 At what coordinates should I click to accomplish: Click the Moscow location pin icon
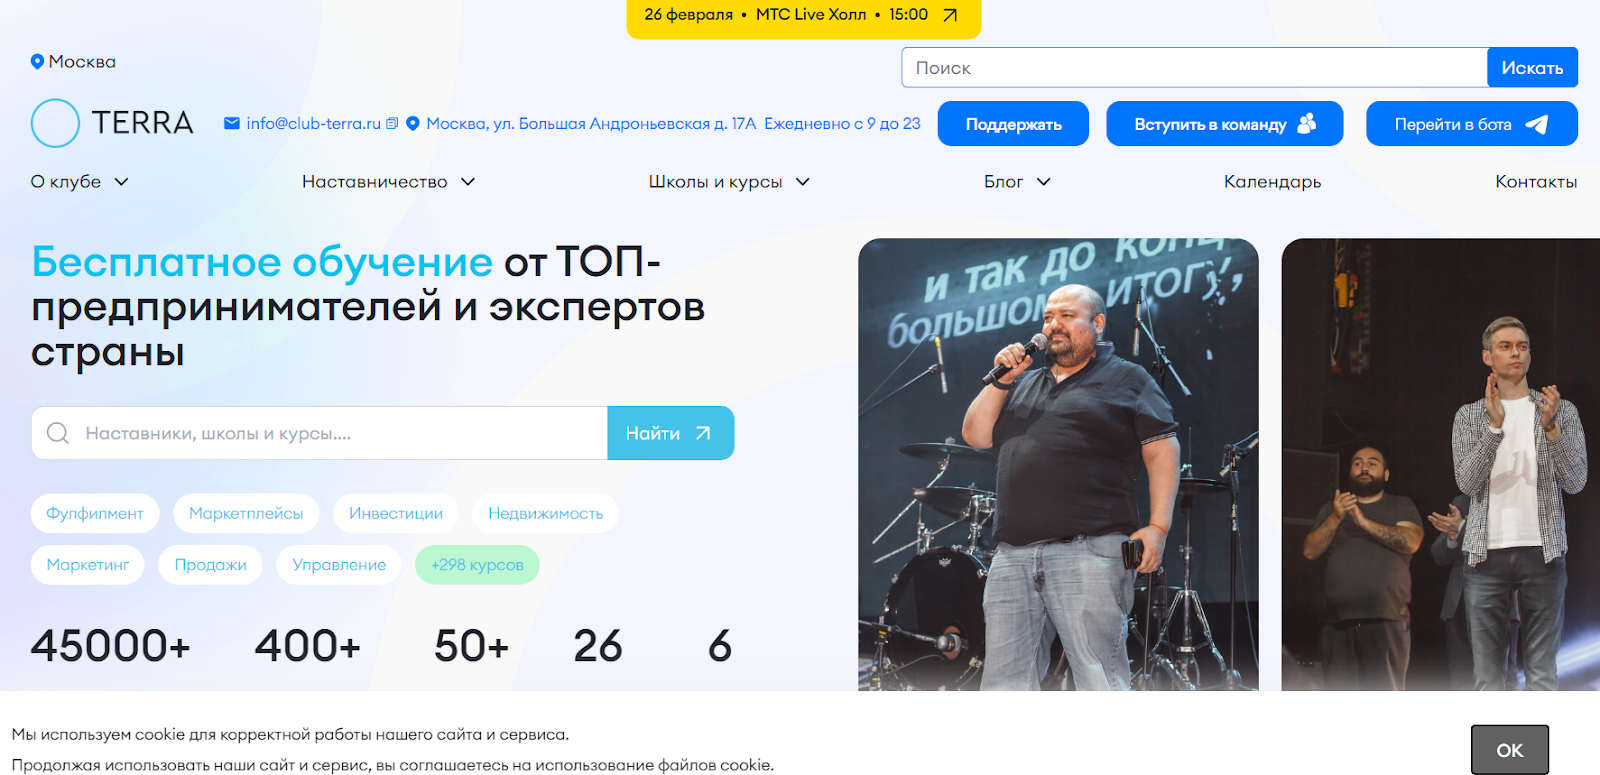(x=37, y=62)
